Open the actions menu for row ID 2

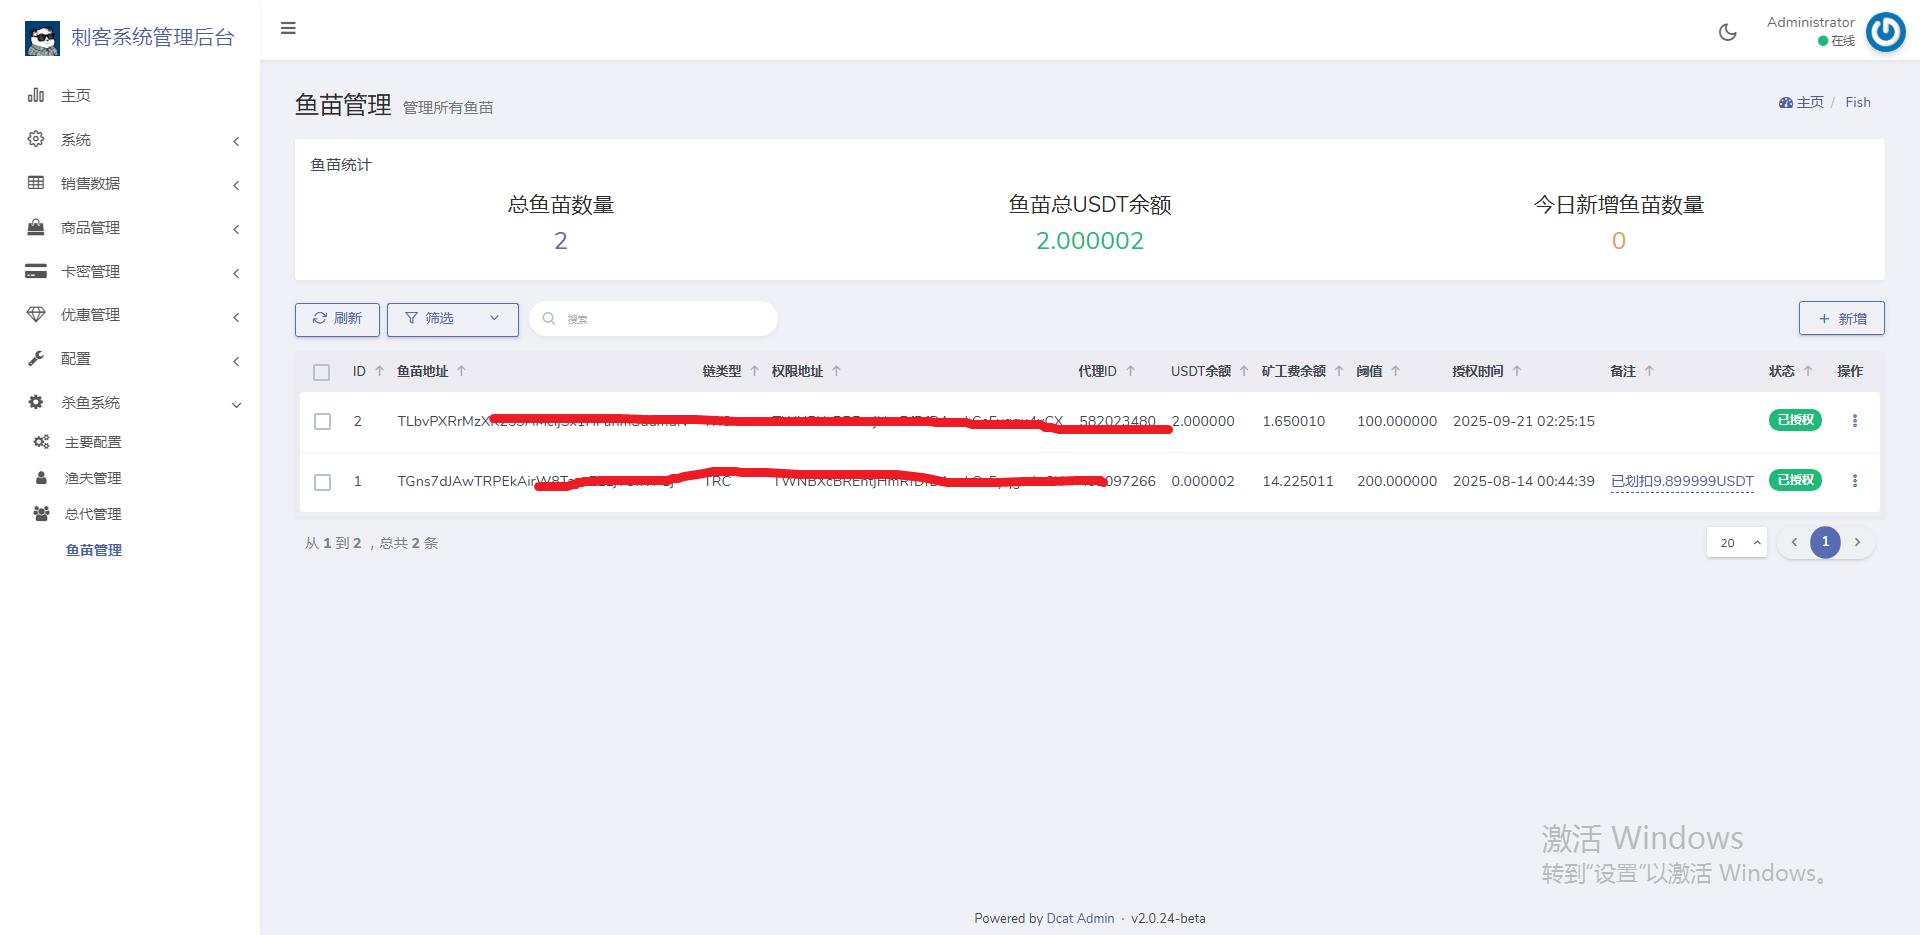[1854, 421]
